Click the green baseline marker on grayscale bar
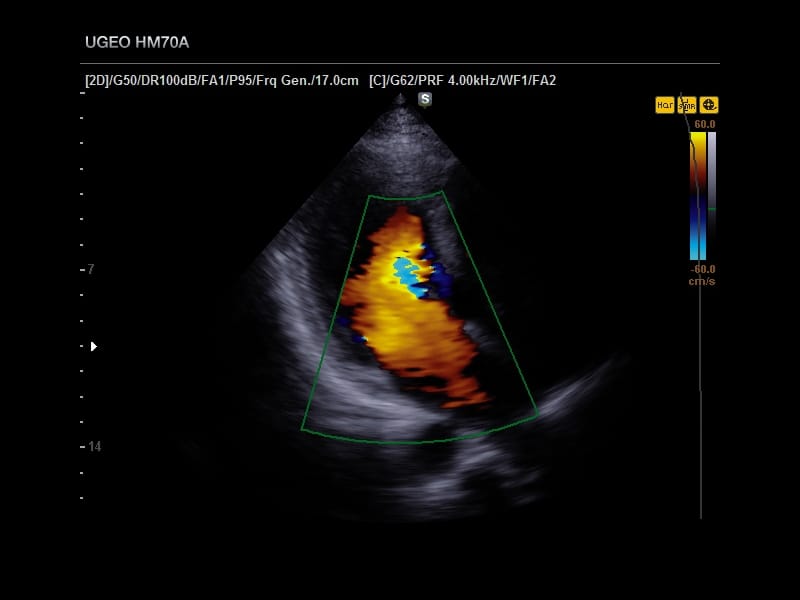This screenshot has height=600, width=800. coord(712,209)
